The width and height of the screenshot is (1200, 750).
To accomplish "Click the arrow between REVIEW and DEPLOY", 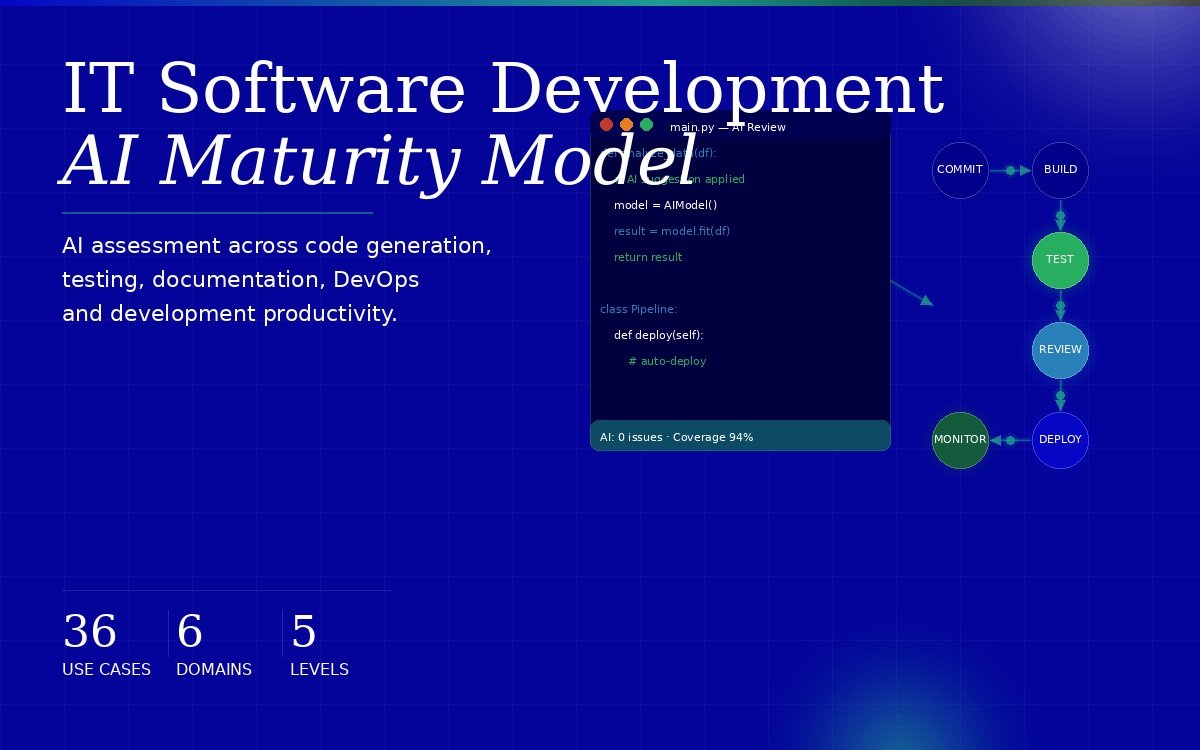I will point(1060,395).
